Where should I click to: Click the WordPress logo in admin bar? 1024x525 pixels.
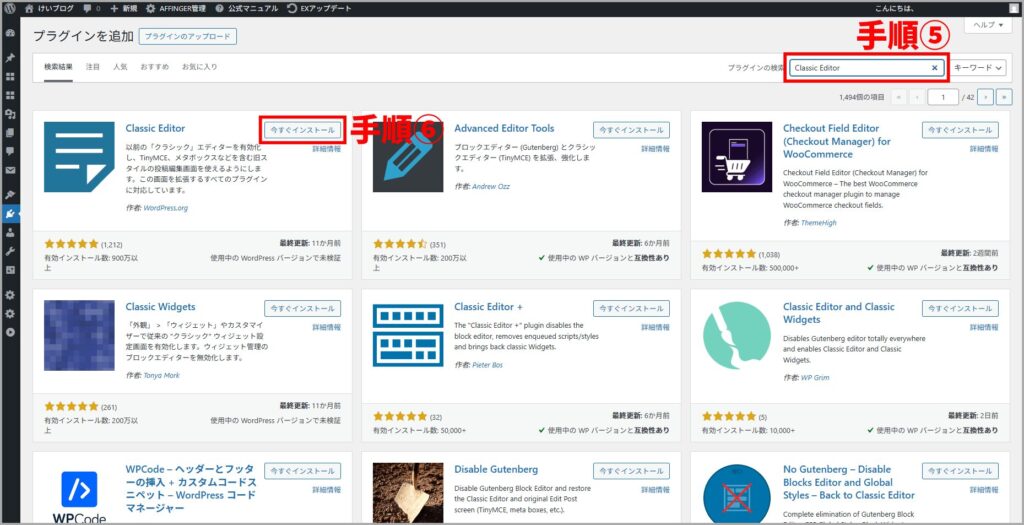tap(10, 8)
